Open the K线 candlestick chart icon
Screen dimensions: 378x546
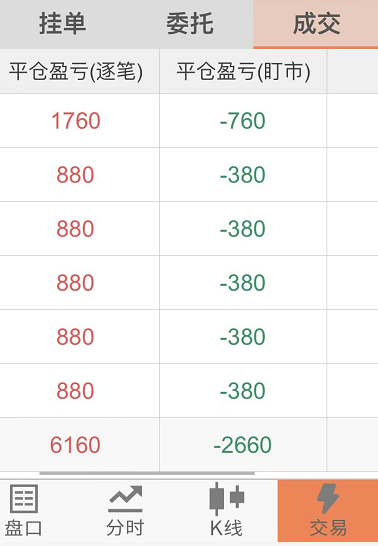coord(227,511)
